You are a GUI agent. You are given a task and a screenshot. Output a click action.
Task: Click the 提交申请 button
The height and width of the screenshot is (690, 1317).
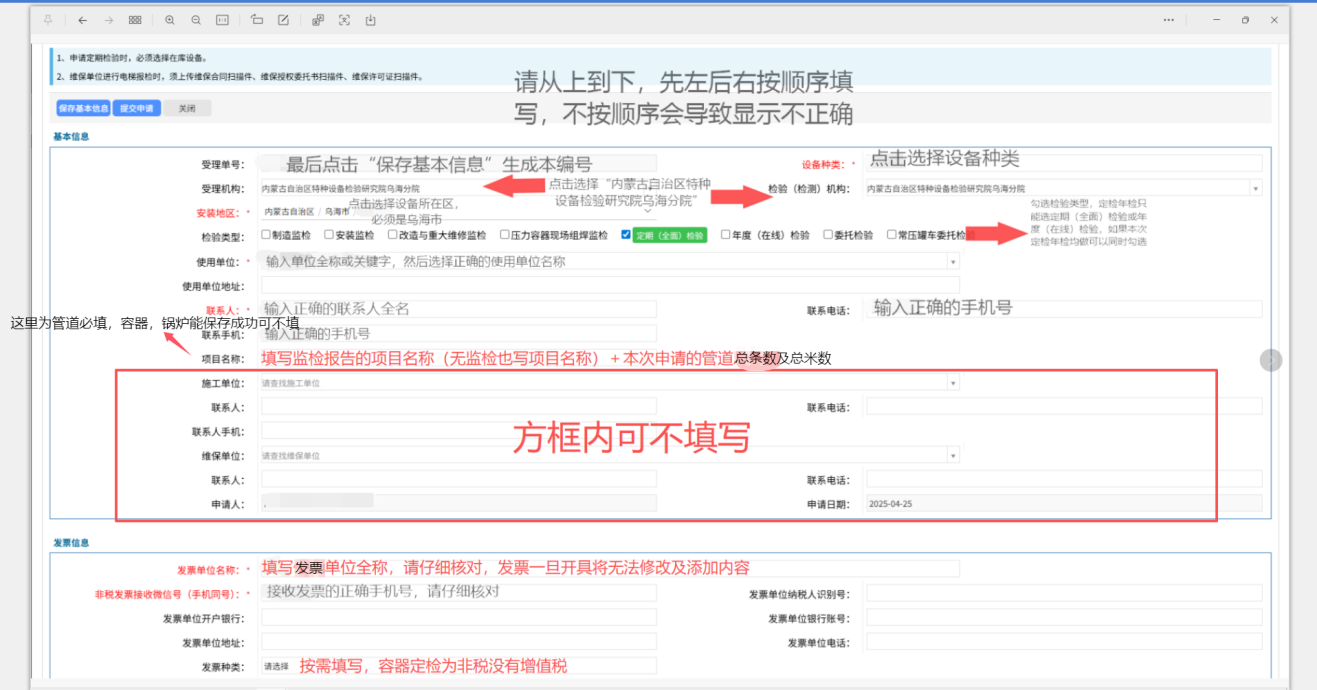(137, 108)
